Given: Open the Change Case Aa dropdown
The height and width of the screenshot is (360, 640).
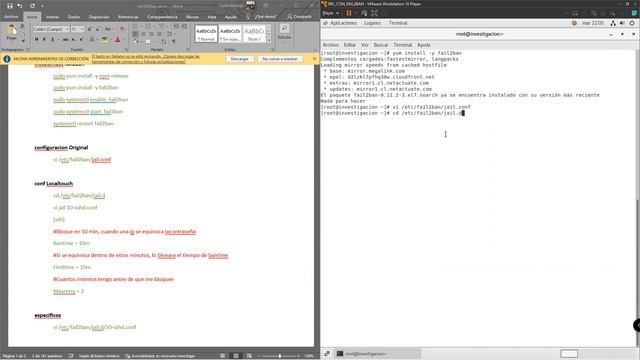Looking at the screenshot, I should tap(108, 29).
